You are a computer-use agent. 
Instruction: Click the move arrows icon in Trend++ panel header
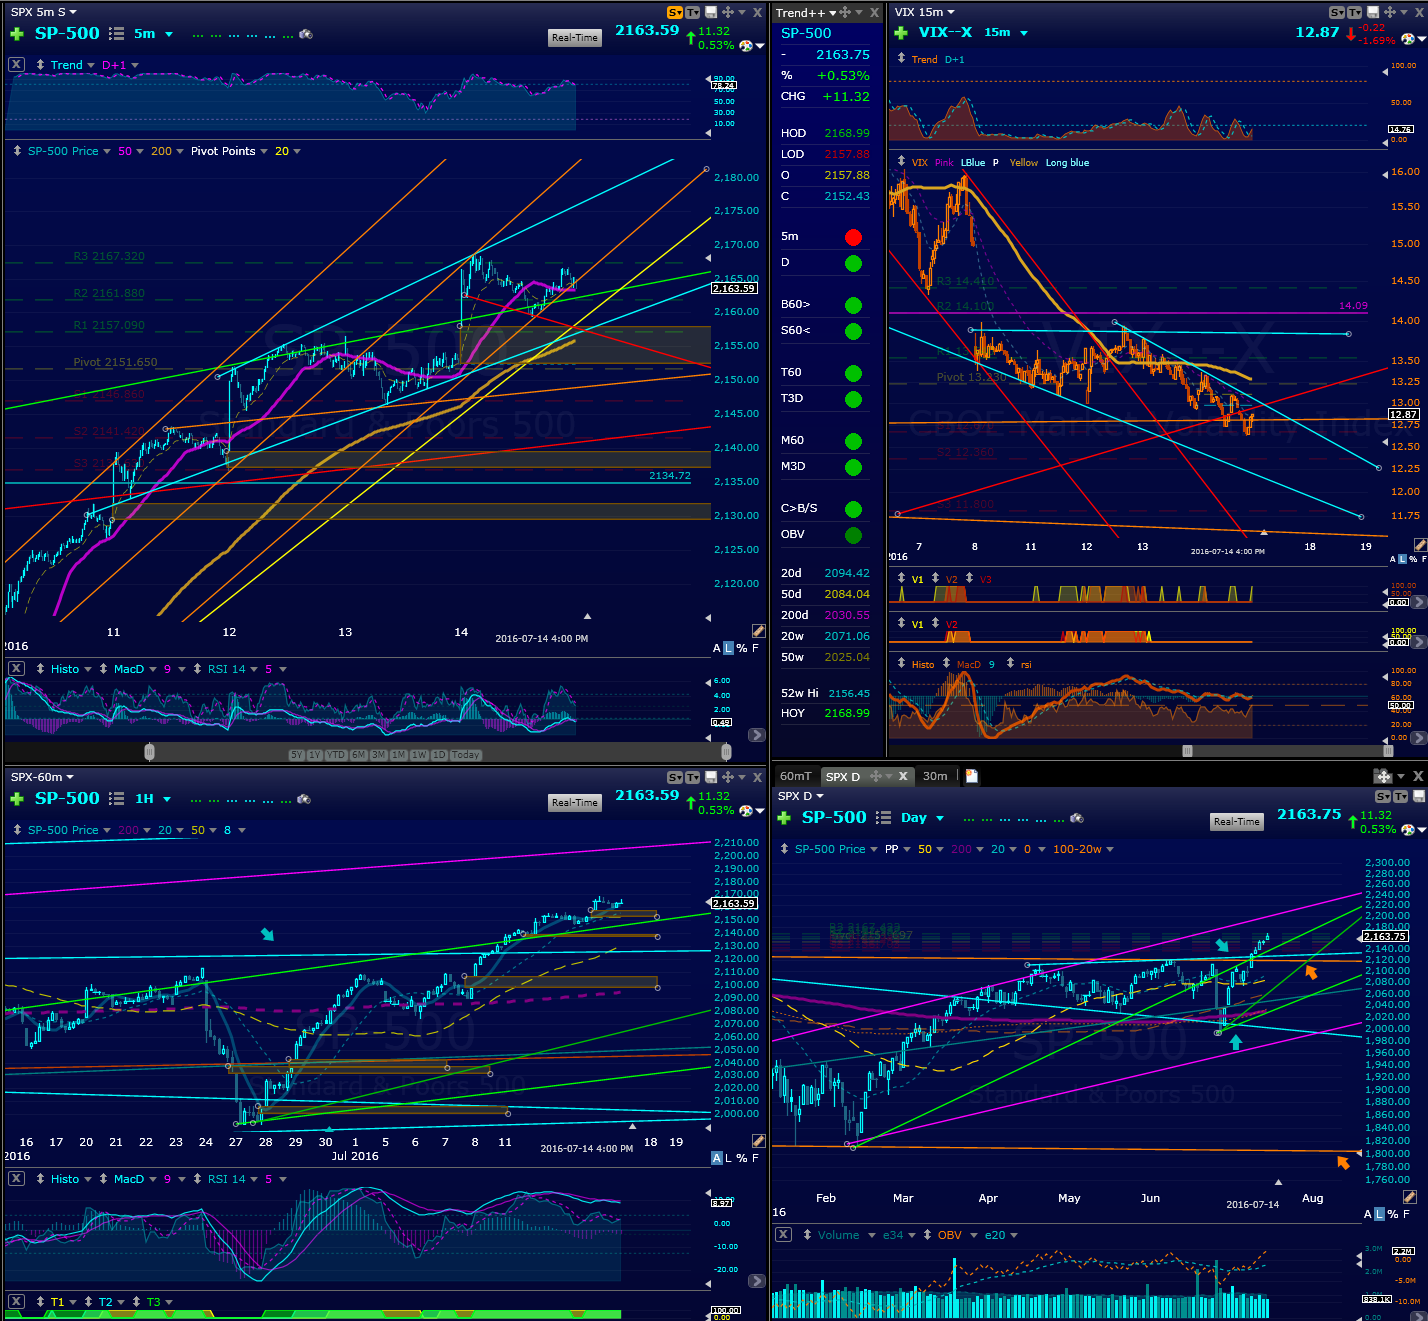[845, 12]
